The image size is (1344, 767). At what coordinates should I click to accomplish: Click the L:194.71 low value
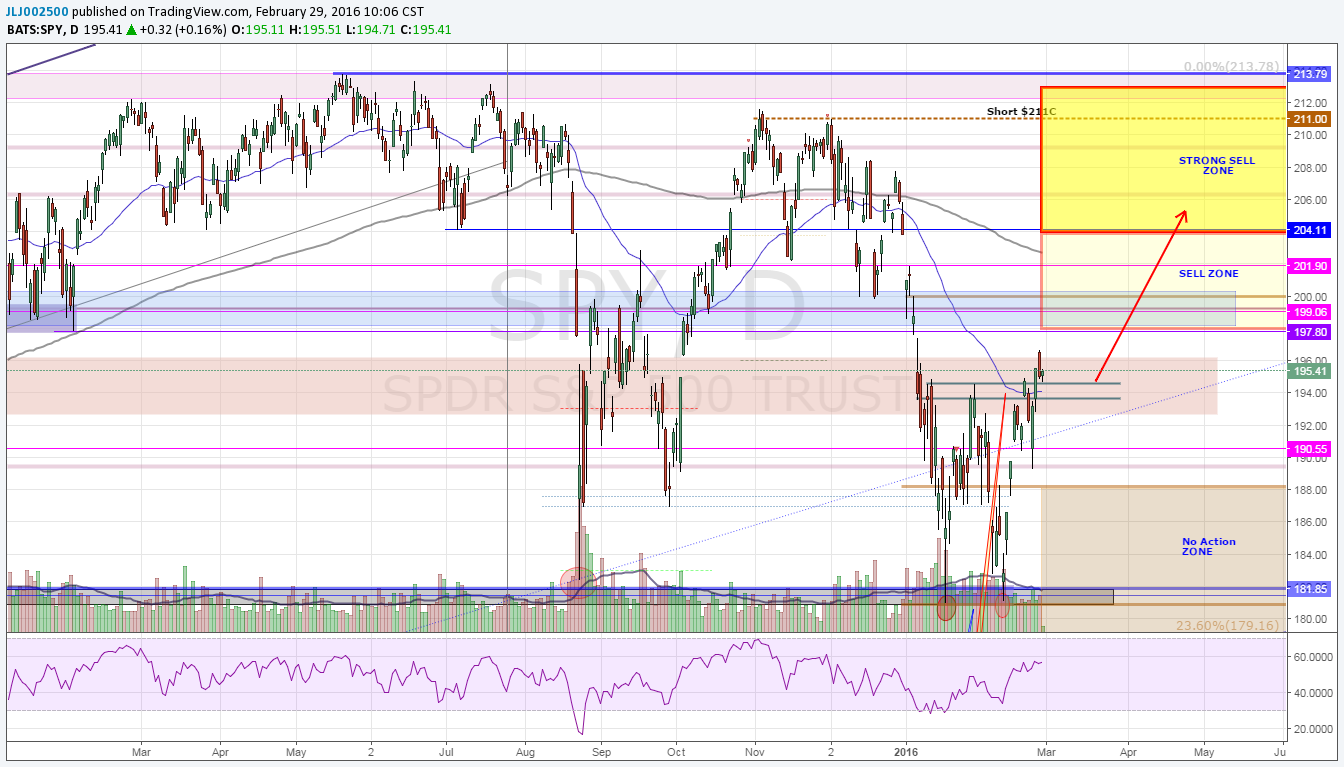369,30
